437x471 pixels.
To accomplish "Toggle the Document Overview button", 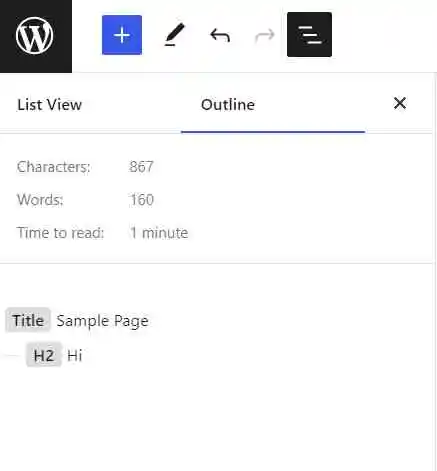I will [309, 35].
